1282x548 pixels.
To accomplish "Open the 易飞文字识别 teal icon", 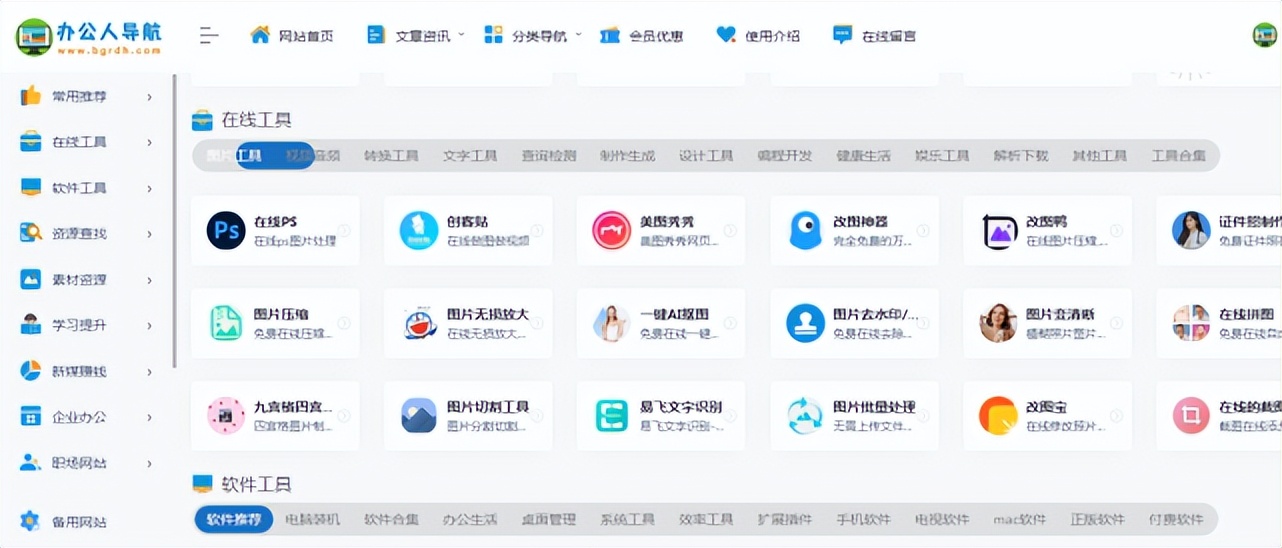I will tap(612, 415).
